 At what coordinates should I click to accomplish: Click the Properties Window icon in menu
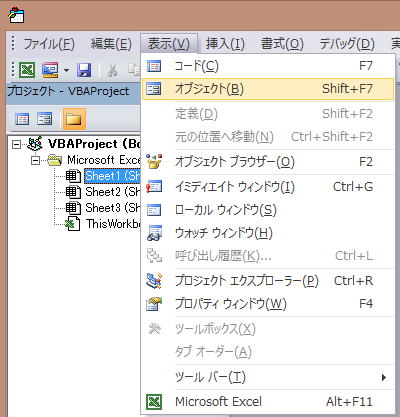[x=154, y=304]
